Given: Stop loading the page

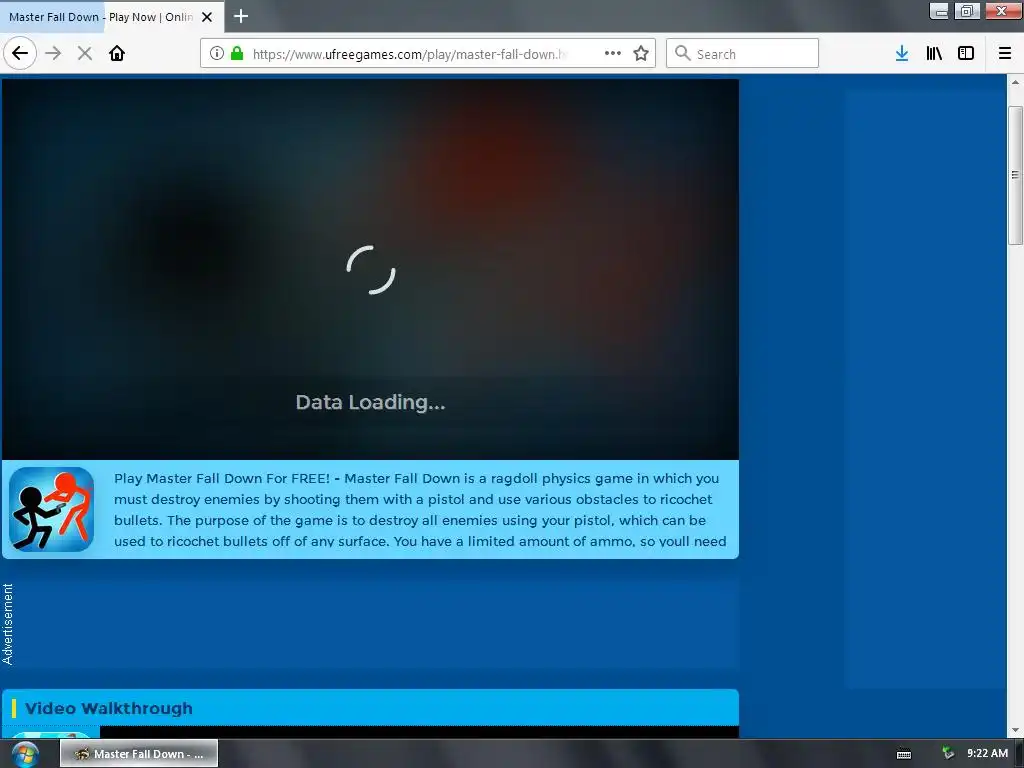Looking at the screenshot, I should (x=85, y=53).
